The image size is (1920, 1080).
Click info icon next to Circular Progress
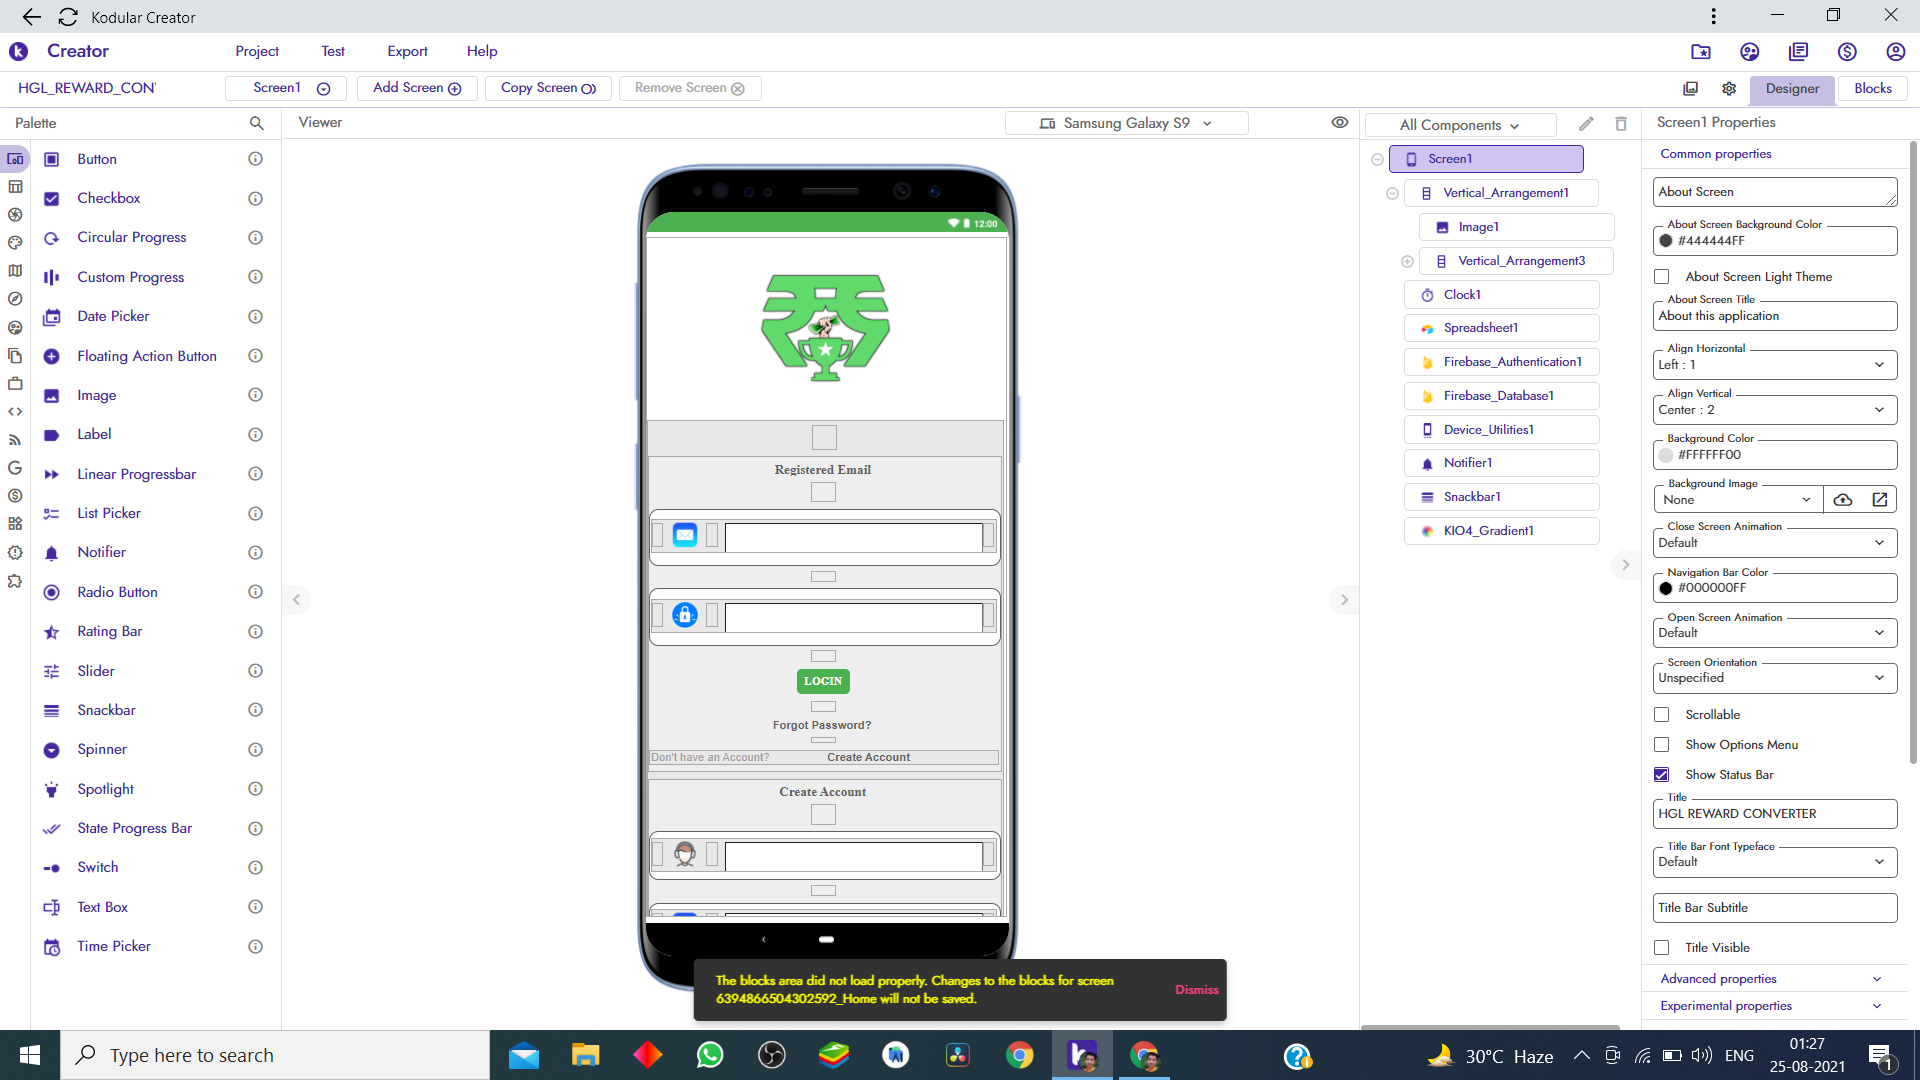[255, 238]
